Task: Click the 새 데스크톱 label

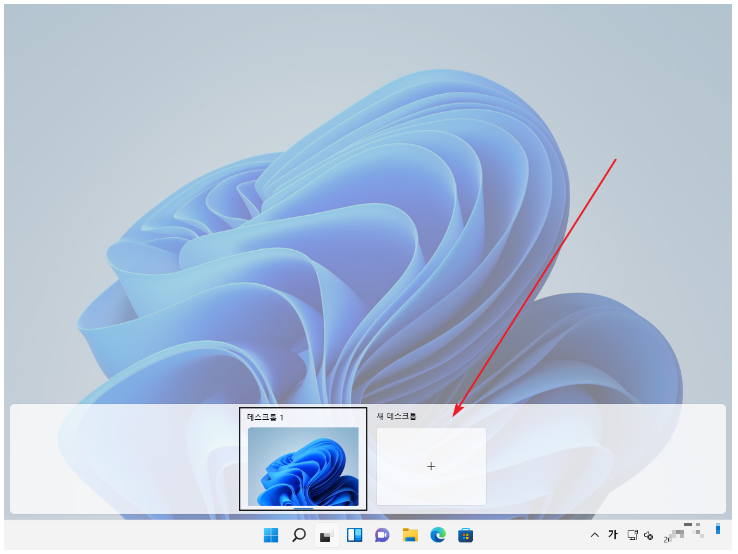Action: point(396,417)
